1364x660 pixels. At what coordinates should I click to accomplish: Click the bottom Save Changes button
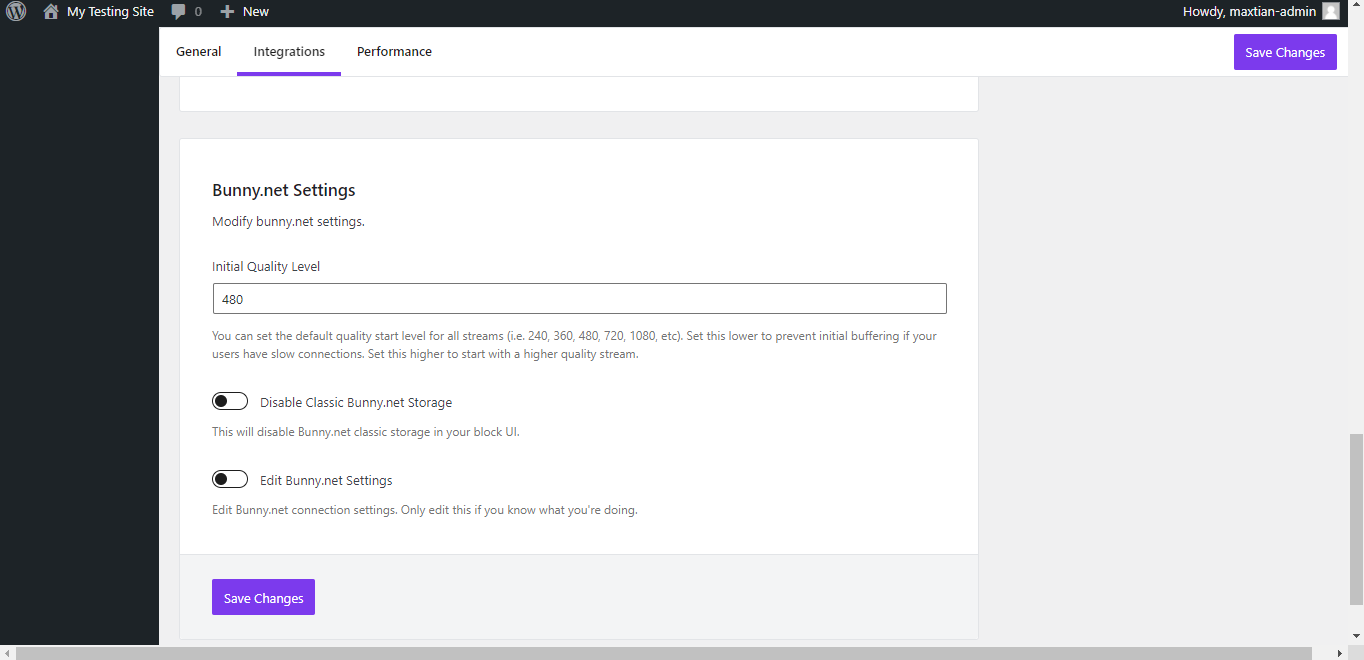click(x=263, y=597)
